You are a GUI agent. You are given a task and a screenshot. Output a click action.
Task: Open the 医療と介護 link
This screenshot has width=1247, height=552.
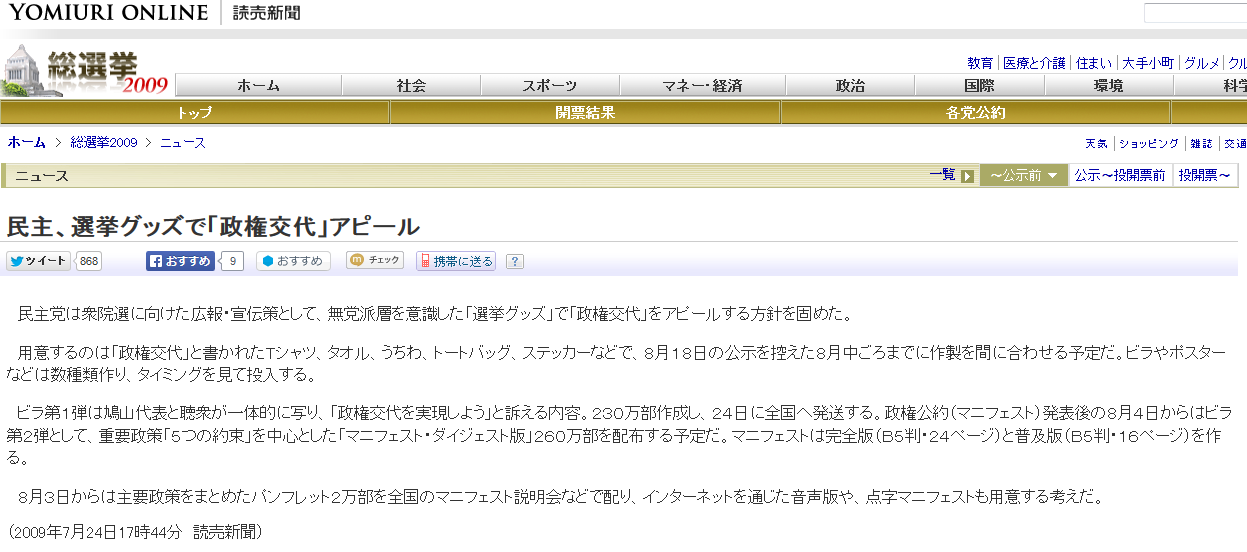click(1034, 62)
